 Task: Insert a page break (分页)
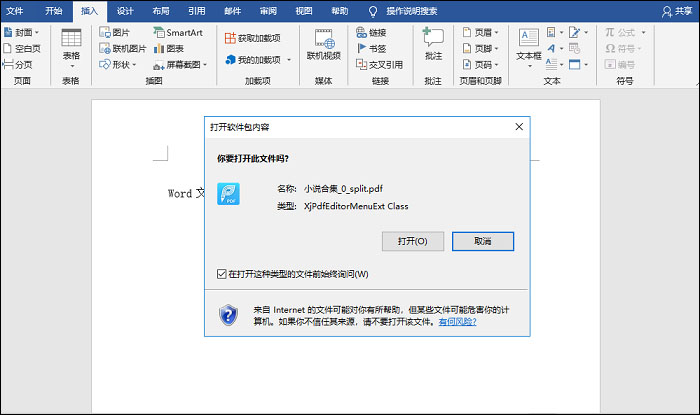[17, 65]
